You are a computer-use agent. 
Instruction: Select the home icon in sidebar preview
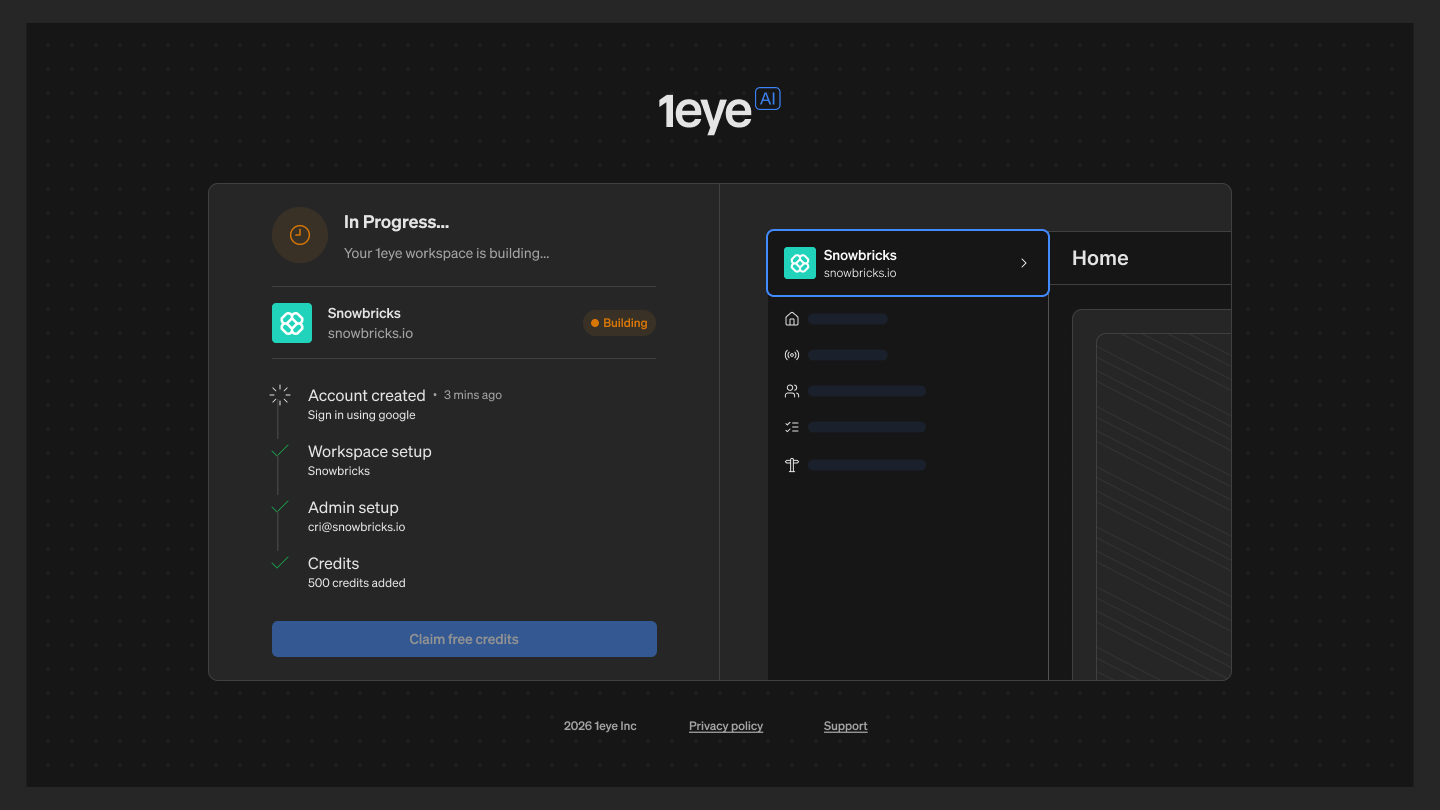click(792, 319)
